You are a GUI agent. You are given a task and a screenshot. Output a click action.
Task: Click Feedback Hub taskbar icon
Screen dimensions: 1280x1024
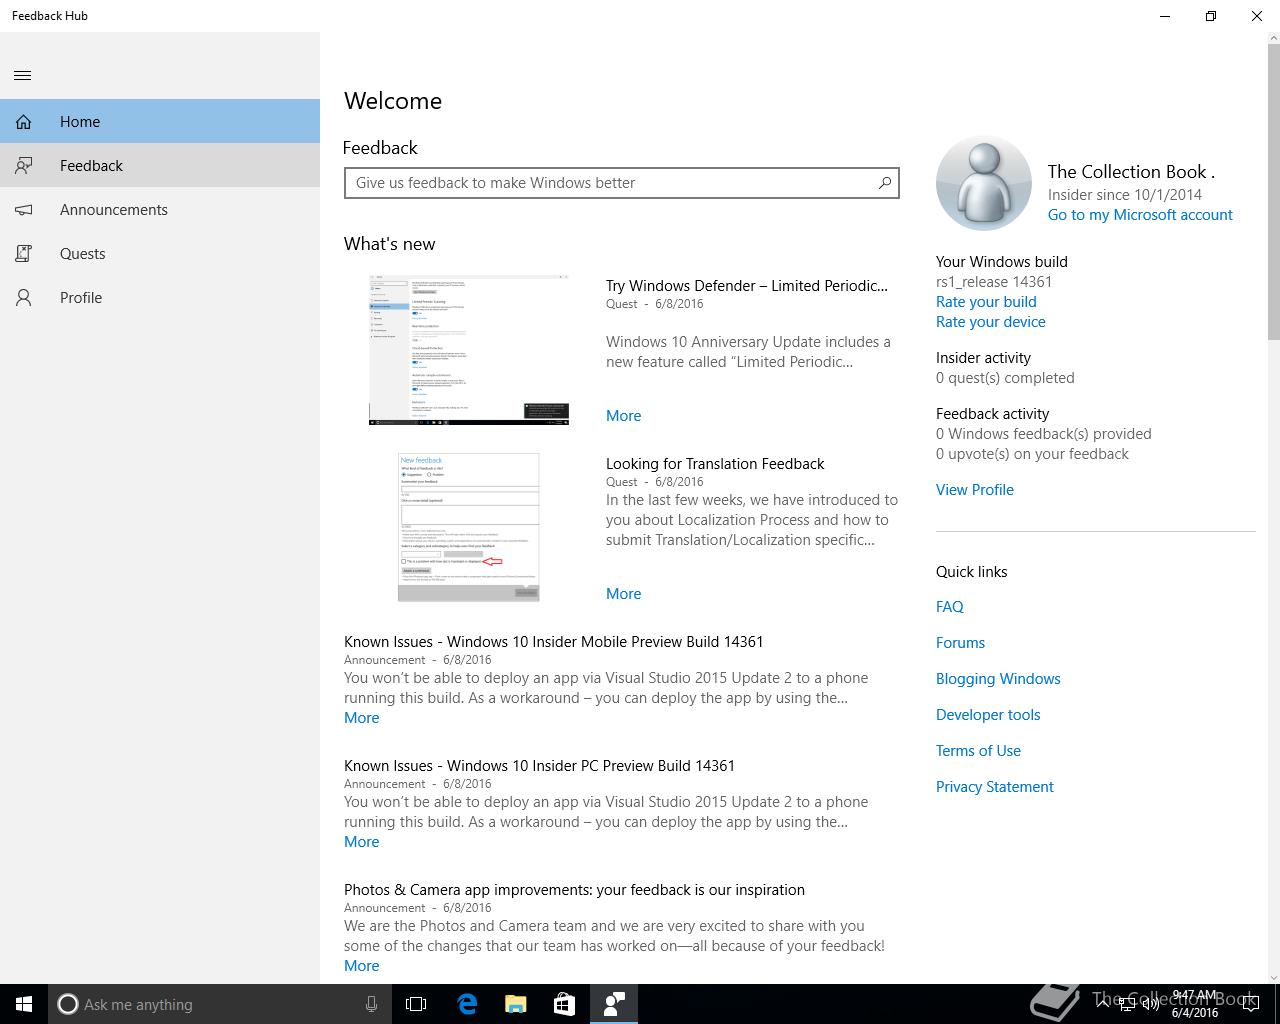tap(614, 1004)
